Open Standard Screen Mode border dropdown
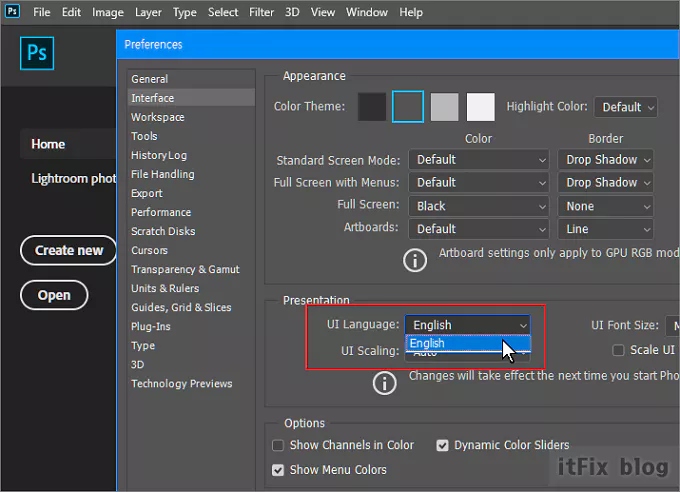 click(605, 160)
